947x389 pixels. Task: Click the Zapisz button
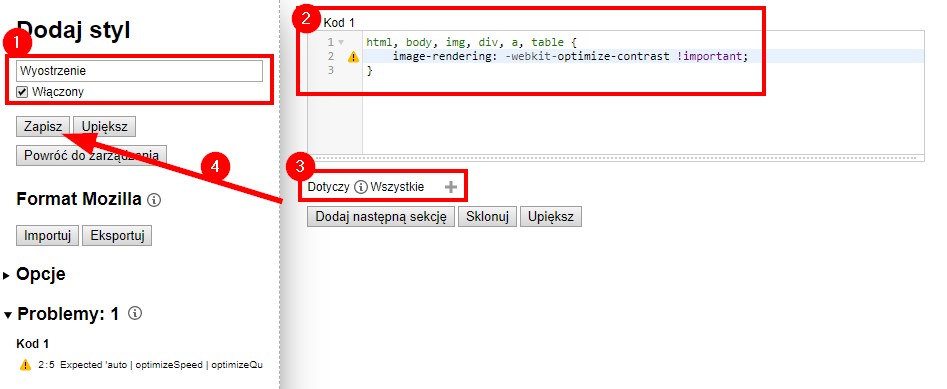(43, 127)
